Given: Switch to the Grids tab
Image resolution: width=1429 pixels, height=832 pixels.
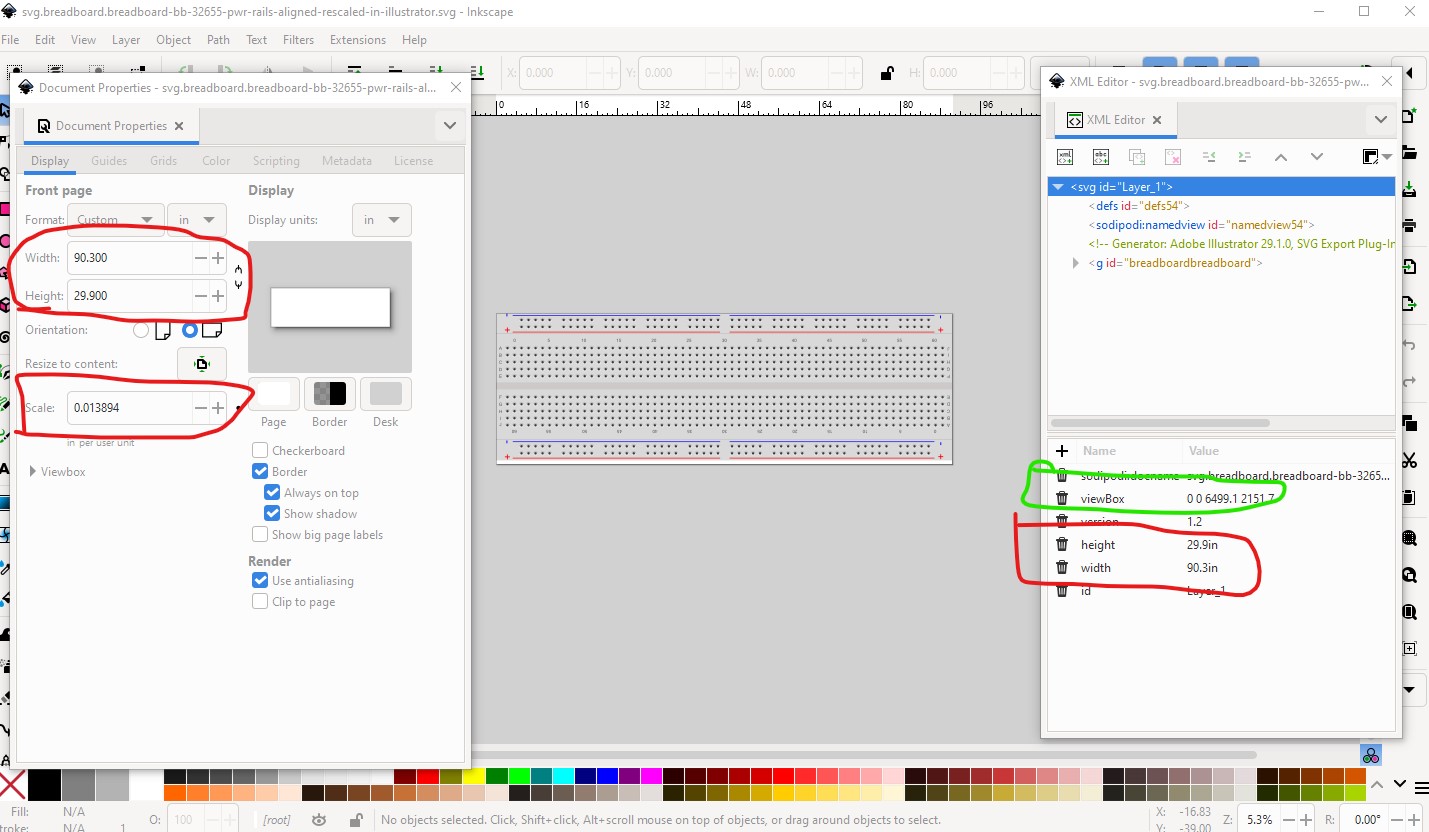Looking at the screenshot, I should pyautogui.click(x=163, y=161).
